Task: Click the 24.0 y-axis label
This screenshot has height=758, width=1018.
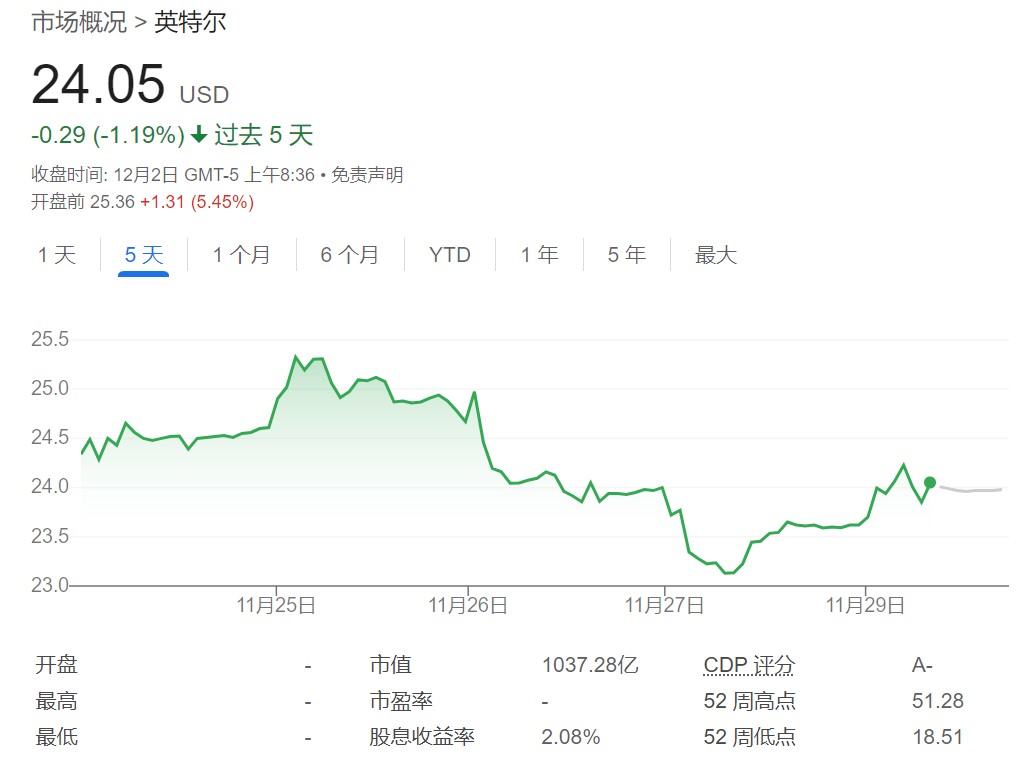Action: [x=50, y=486]
